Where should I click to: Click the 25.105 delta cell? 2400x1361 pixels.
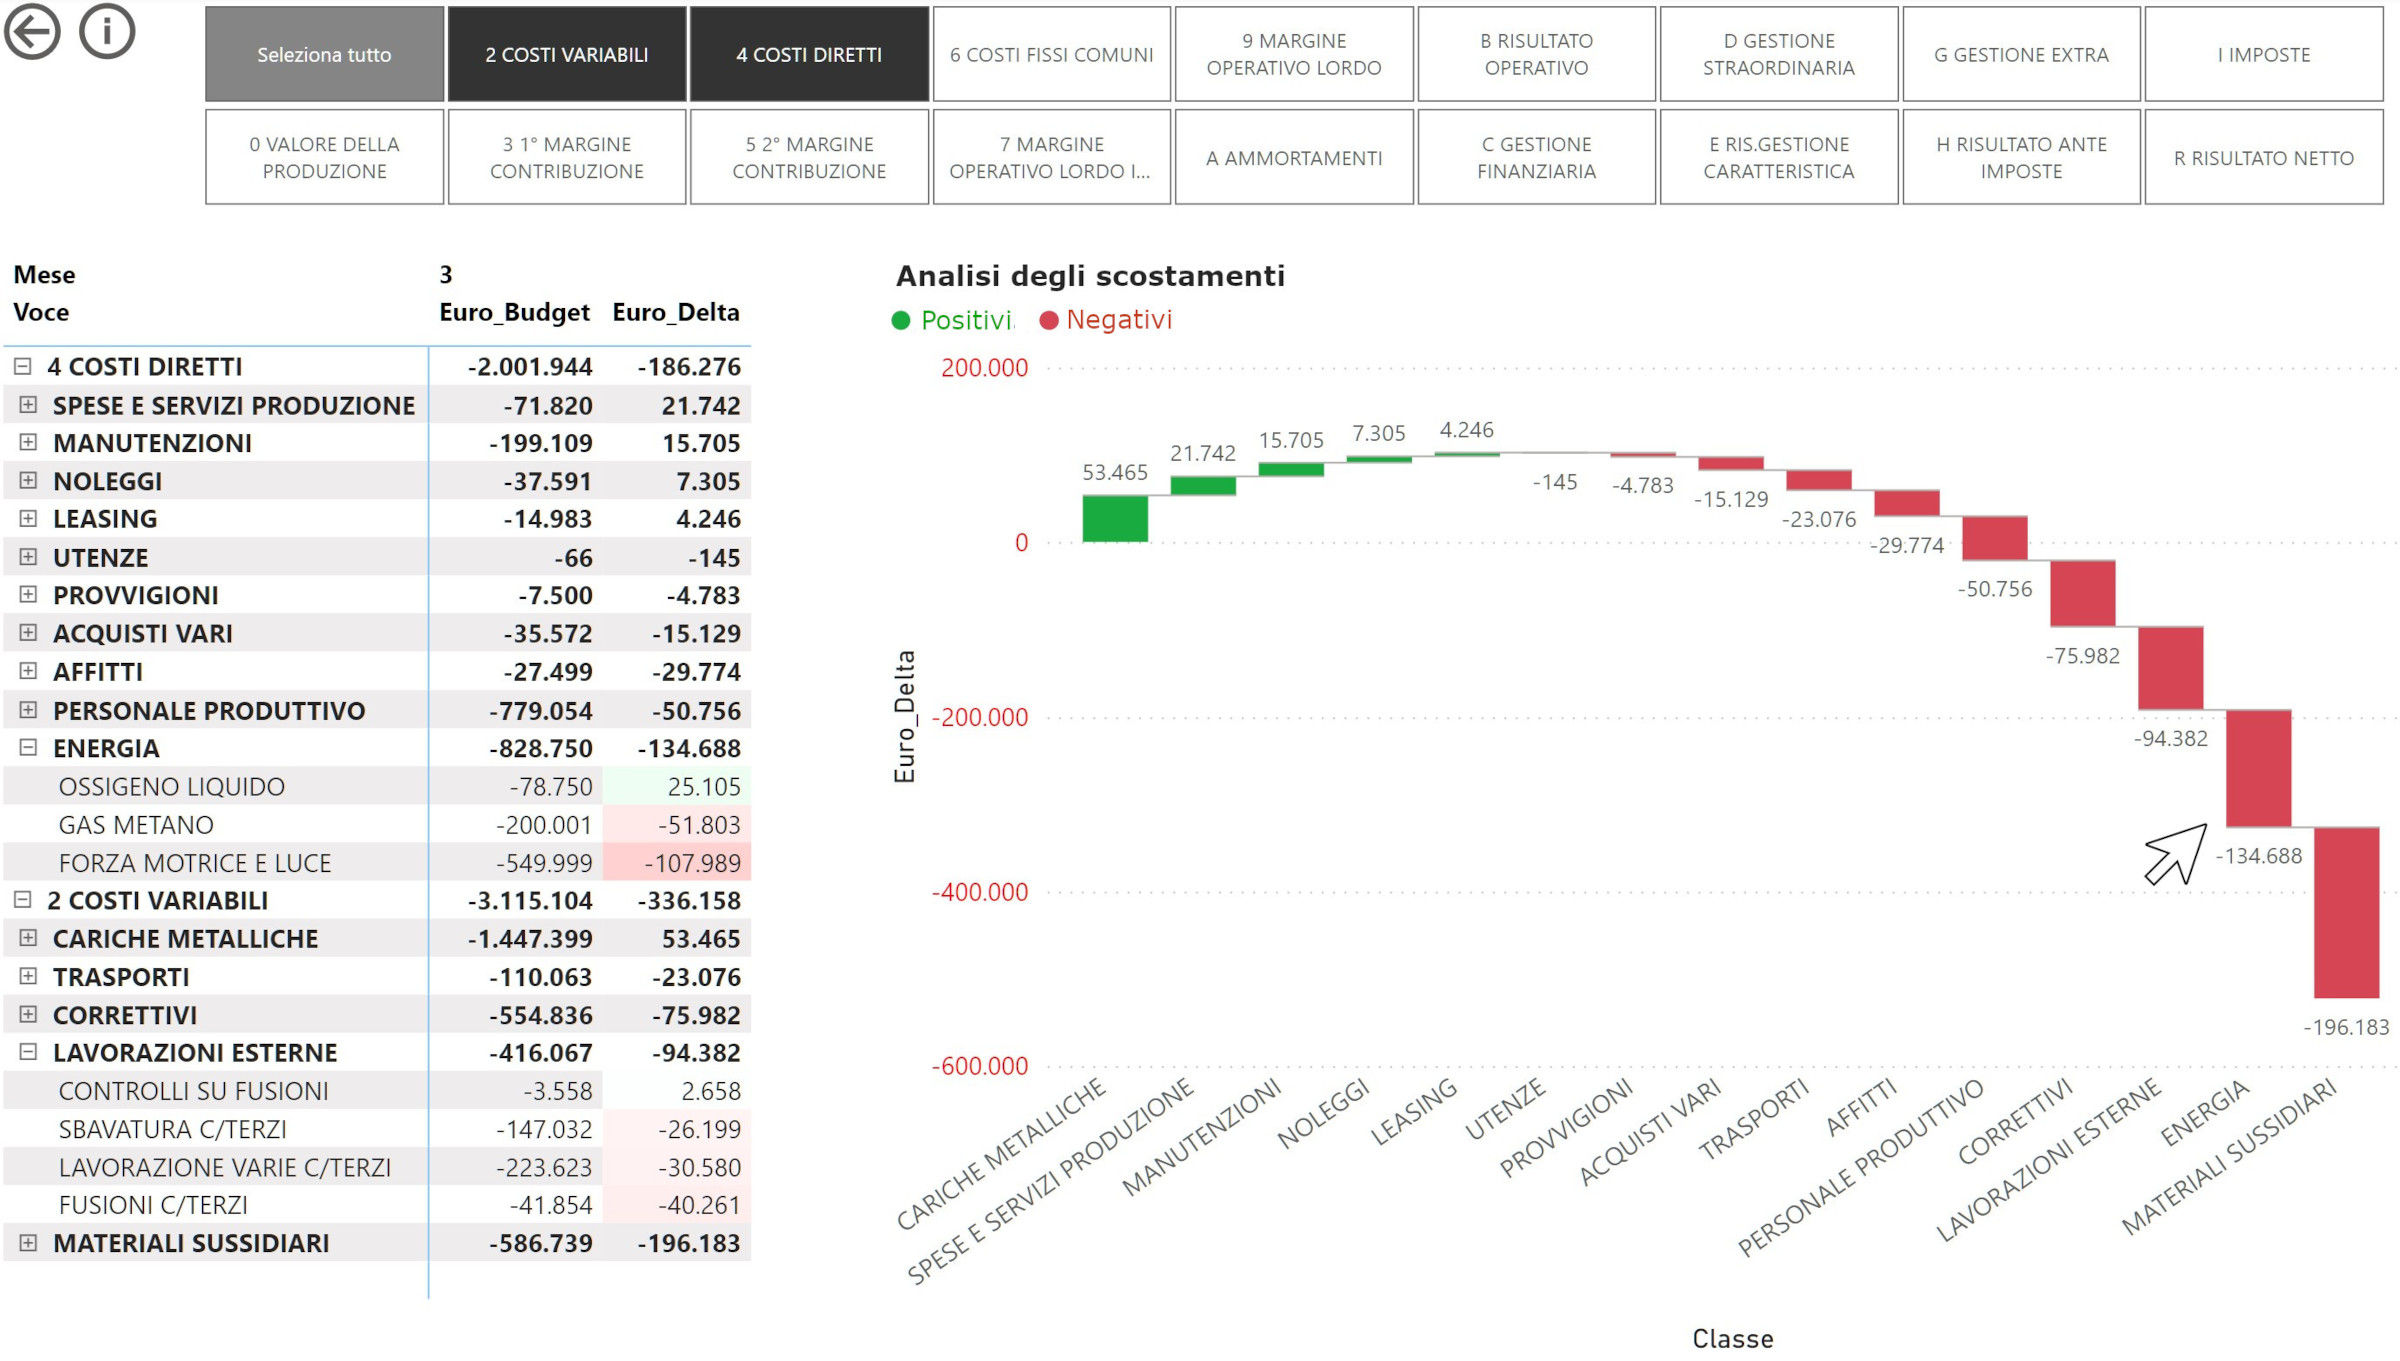click(x=677, y=787)
